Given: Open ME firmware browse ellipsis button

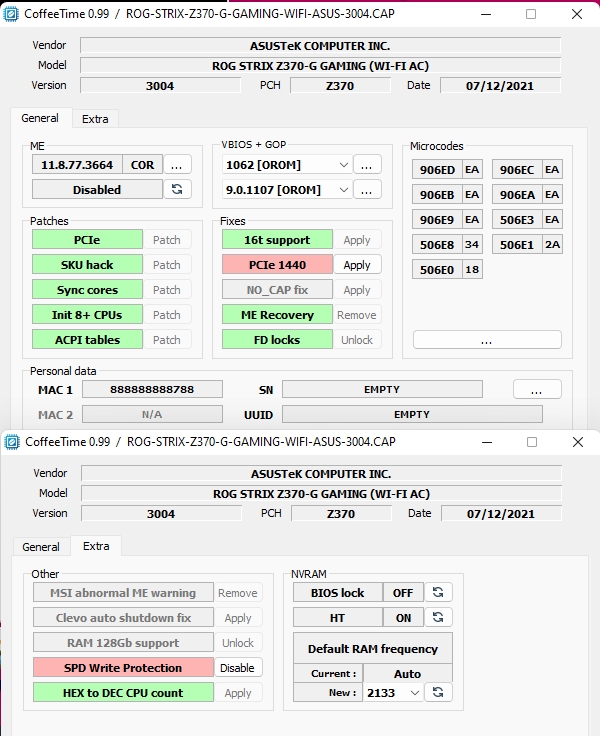Looking at the screenshot, I should [x=177, y=165].
